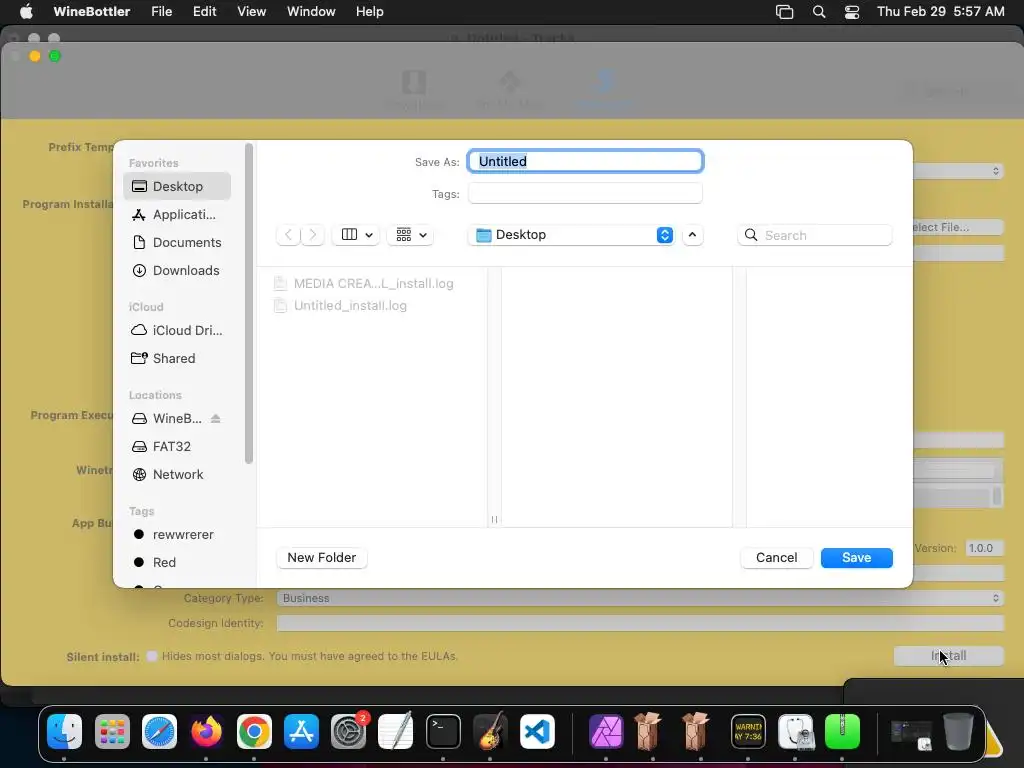Open Disk Utility from the Dock
The image size is (1024, 768).
(x=795, y=731)
